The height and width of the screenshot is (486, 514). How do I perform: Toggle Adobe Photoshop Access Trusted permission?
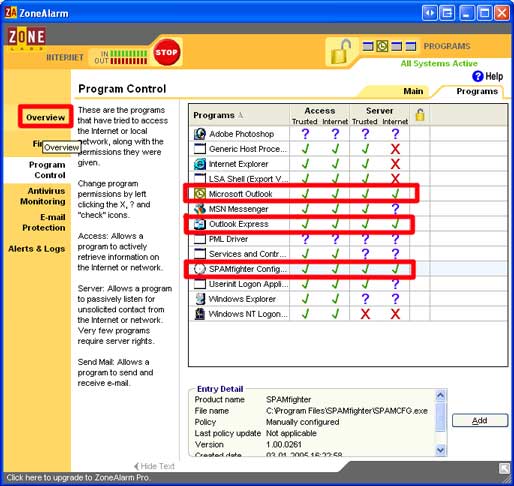coord(305,134)
